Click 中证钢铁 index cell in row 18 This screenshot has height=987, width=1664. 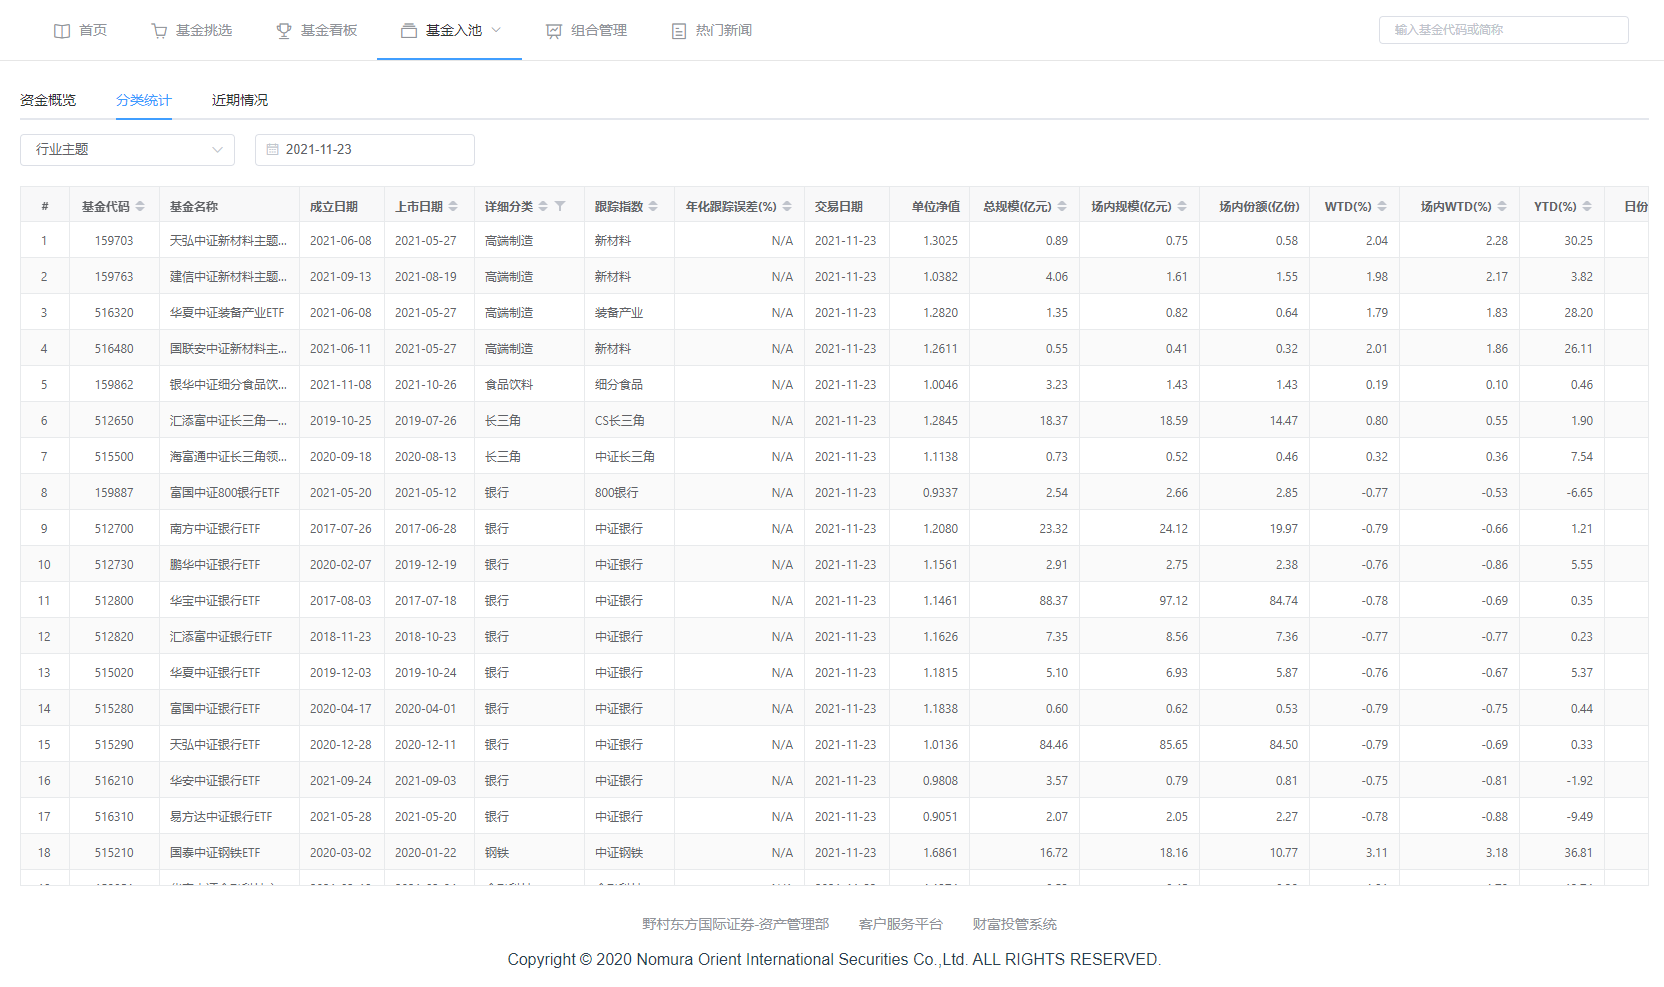[619, 853]
